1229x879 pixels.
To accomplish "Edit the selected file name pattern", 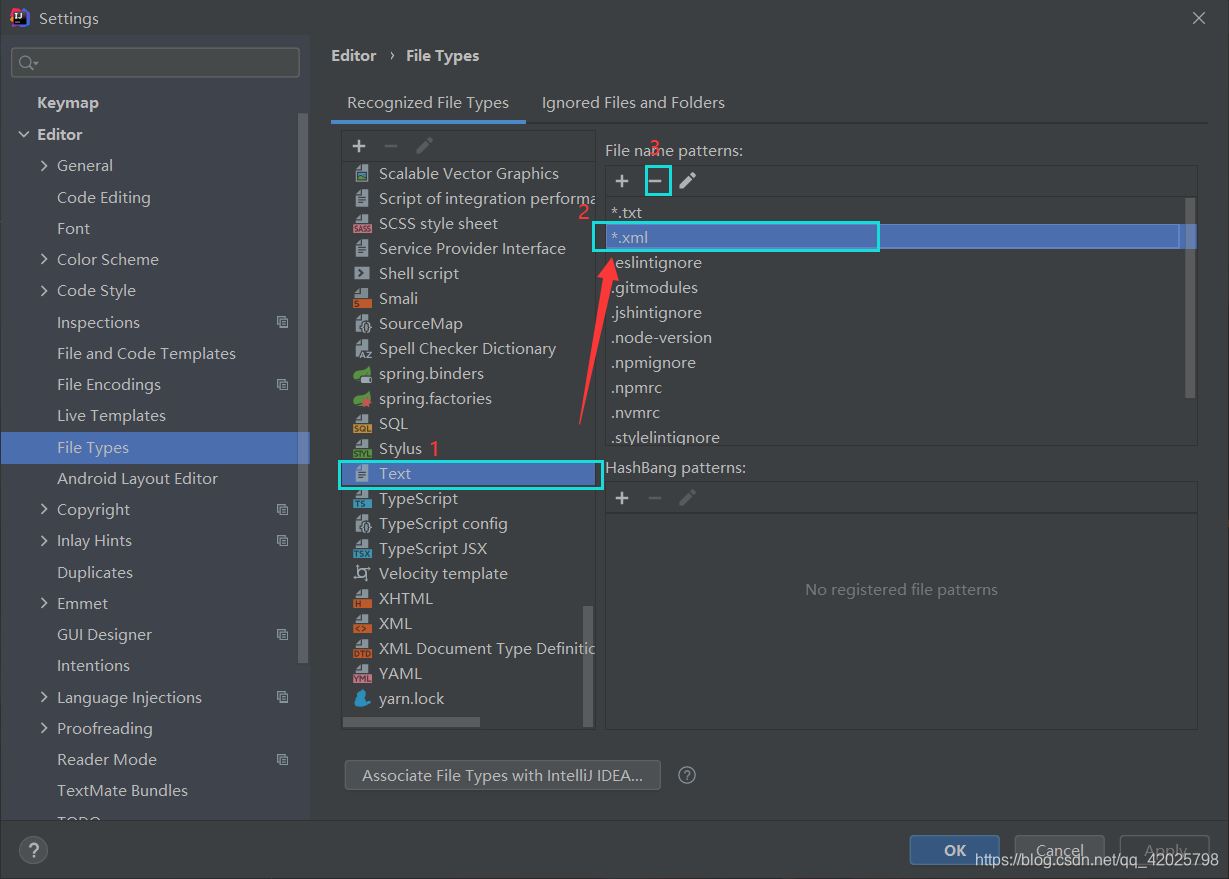I will (x=688, y=181).
